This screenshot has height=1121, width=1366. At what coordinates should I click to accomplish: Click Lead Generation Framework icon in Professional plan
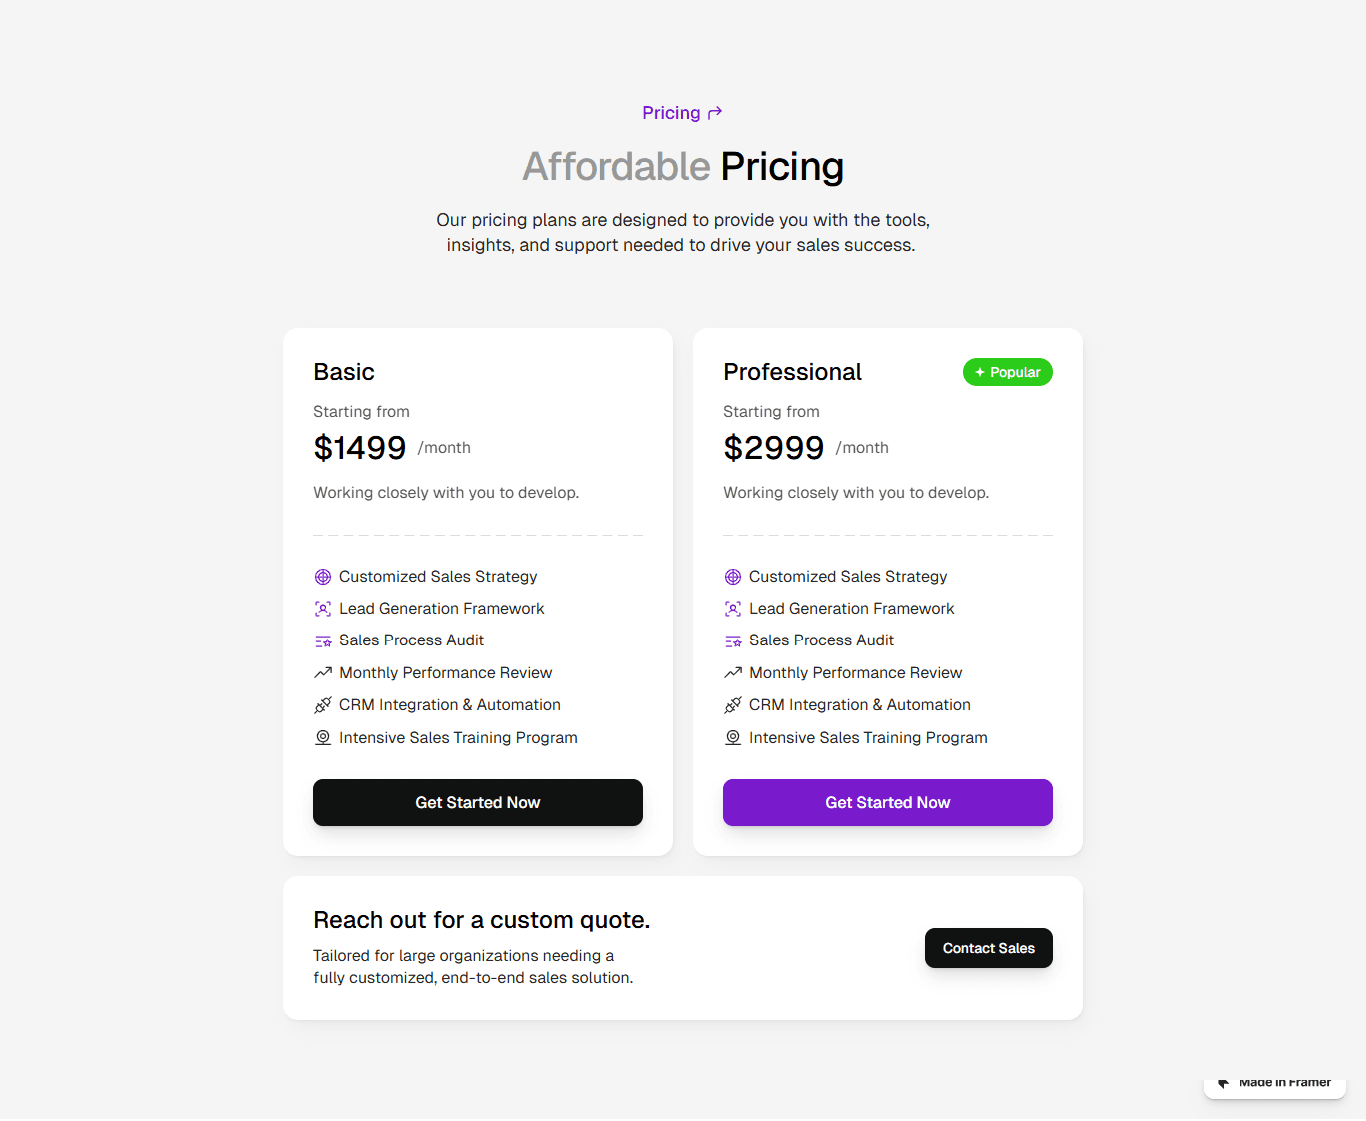pyautogui.click(x=733, y=609)
